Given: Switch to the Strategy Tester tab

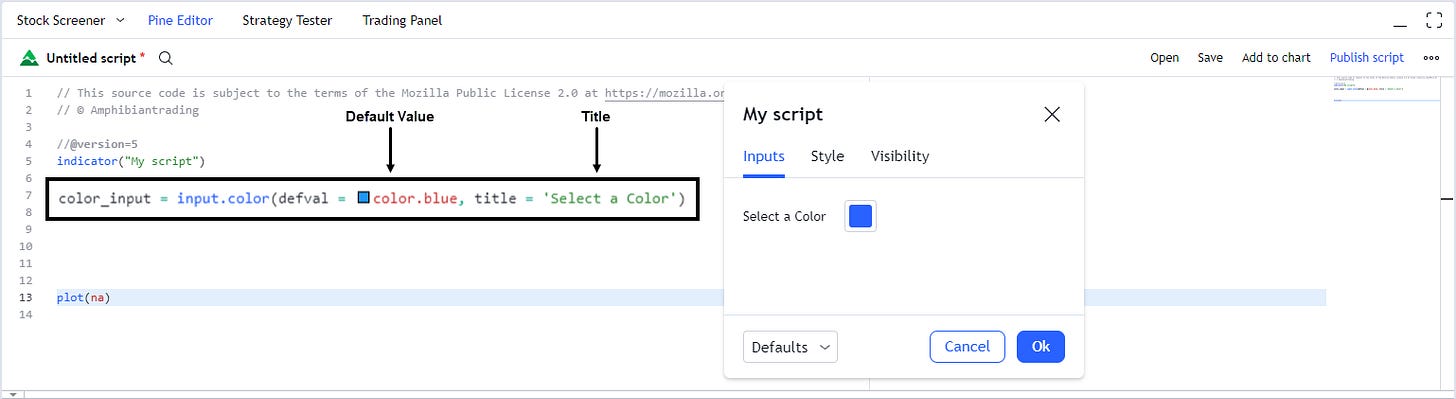Looking at the screenshot, I should [x=287, y=20].
